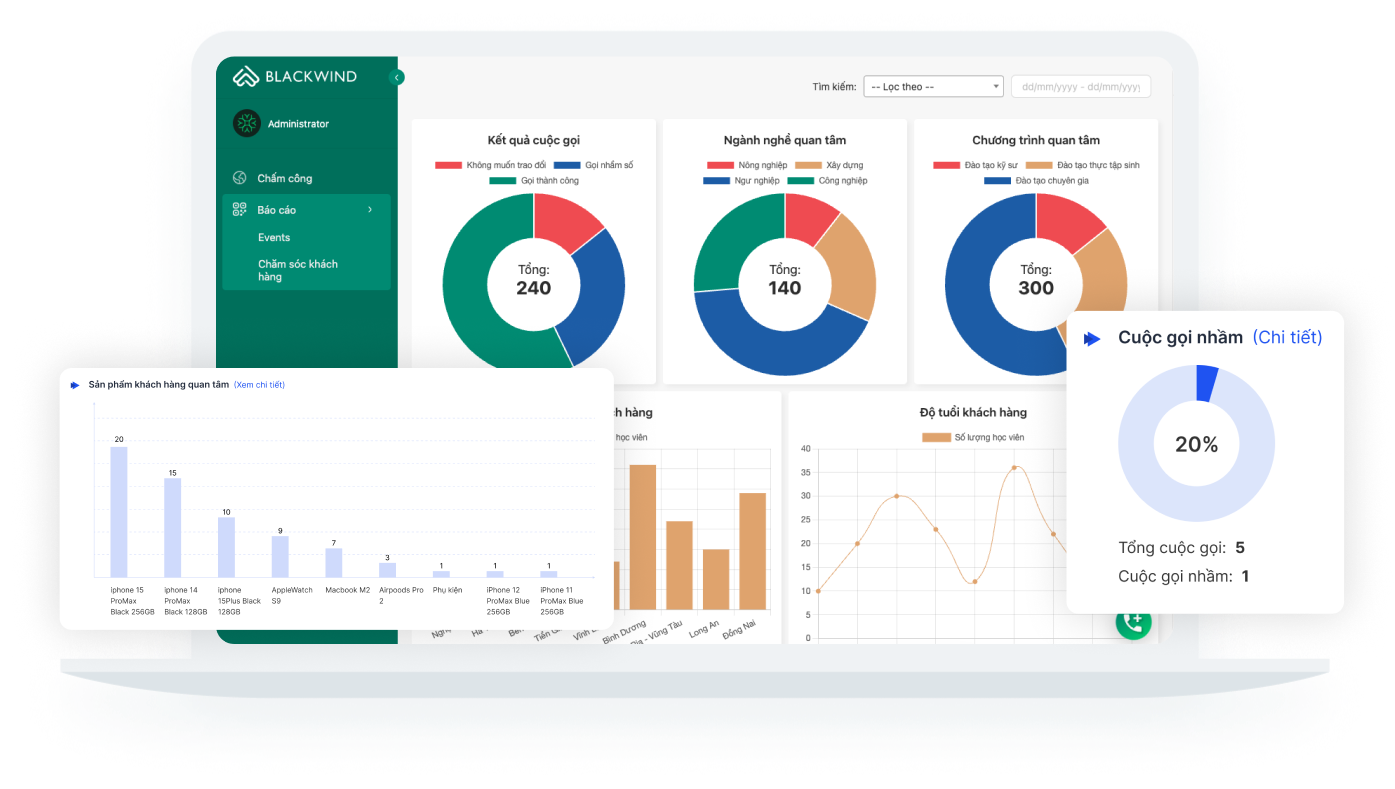Open the Events submenu item

click(x=274, y=238)
